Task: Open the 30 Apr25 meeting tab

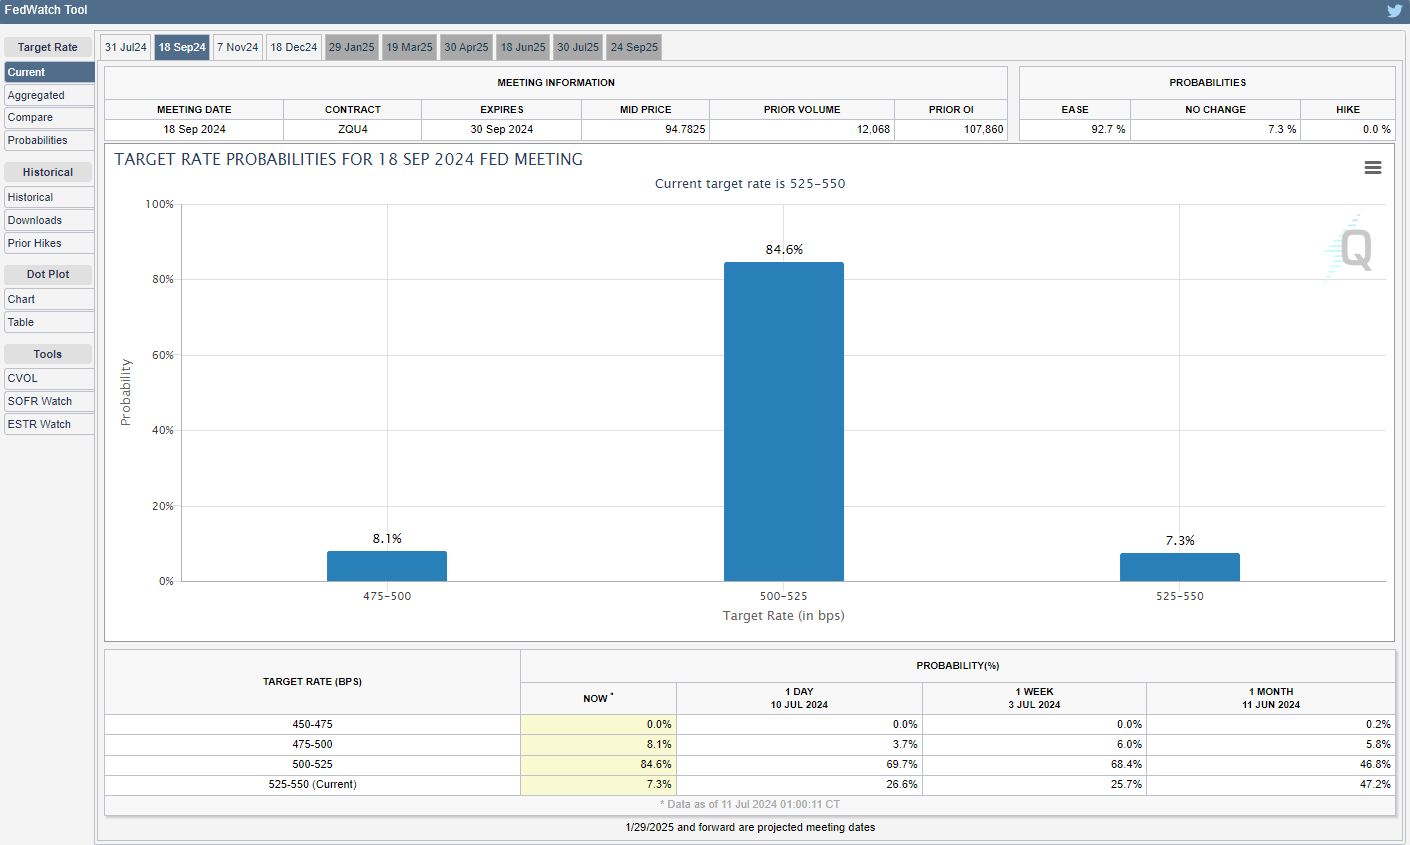Action: click(x=467, y=47)
